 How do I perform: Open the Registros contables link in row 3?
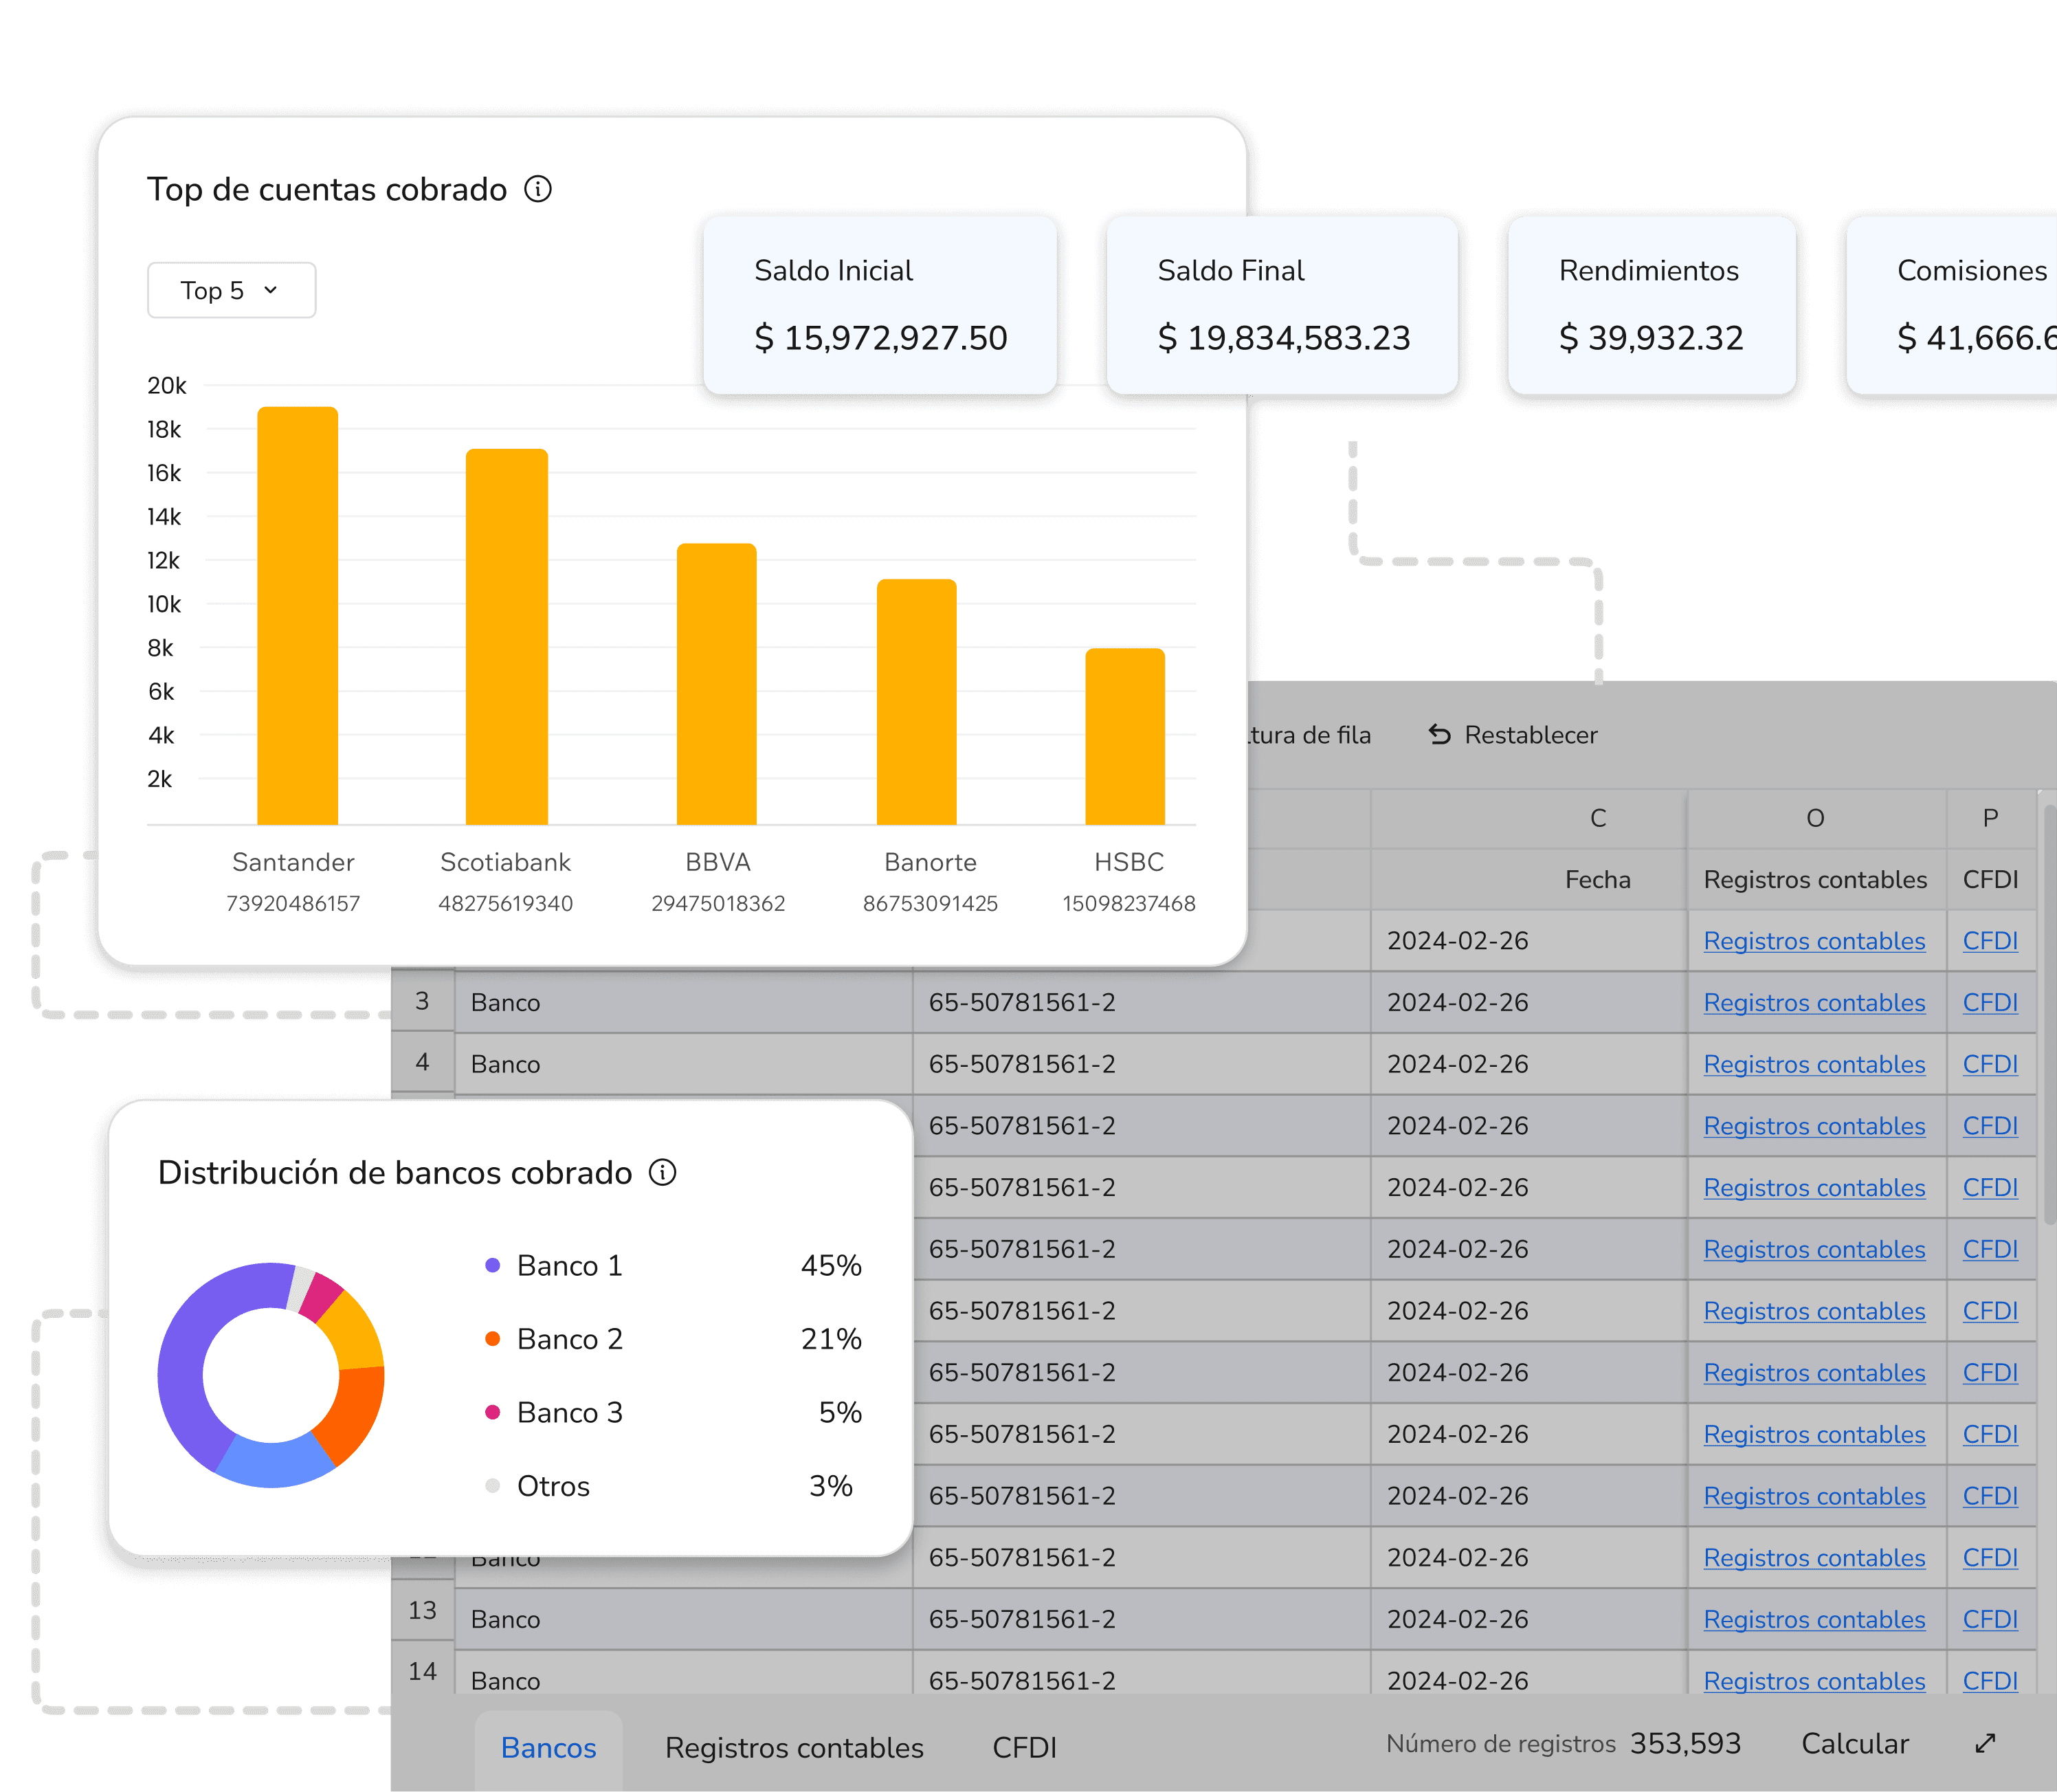pos(1814,1002)
